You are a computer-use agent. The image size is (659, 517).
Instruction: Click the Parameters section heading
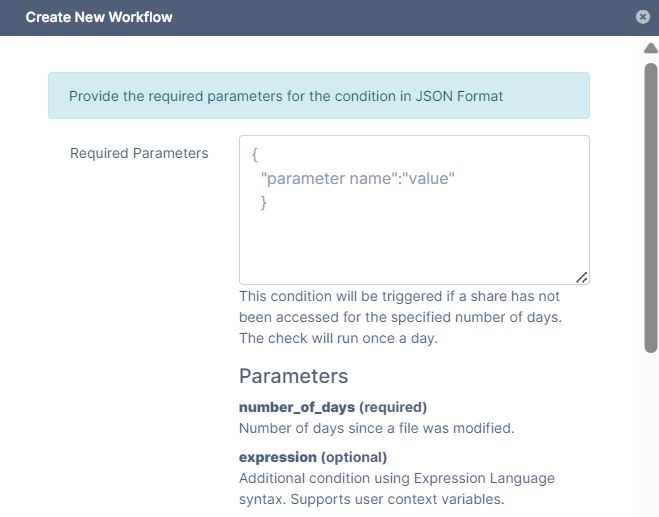point(293,376)
